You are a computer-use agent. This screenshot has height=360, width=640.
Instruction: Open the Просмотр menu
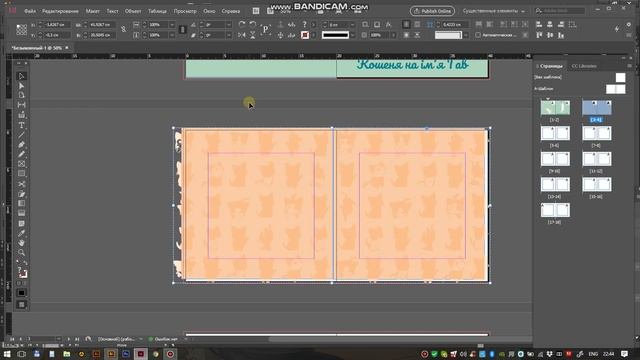click(x=185, y=11)
